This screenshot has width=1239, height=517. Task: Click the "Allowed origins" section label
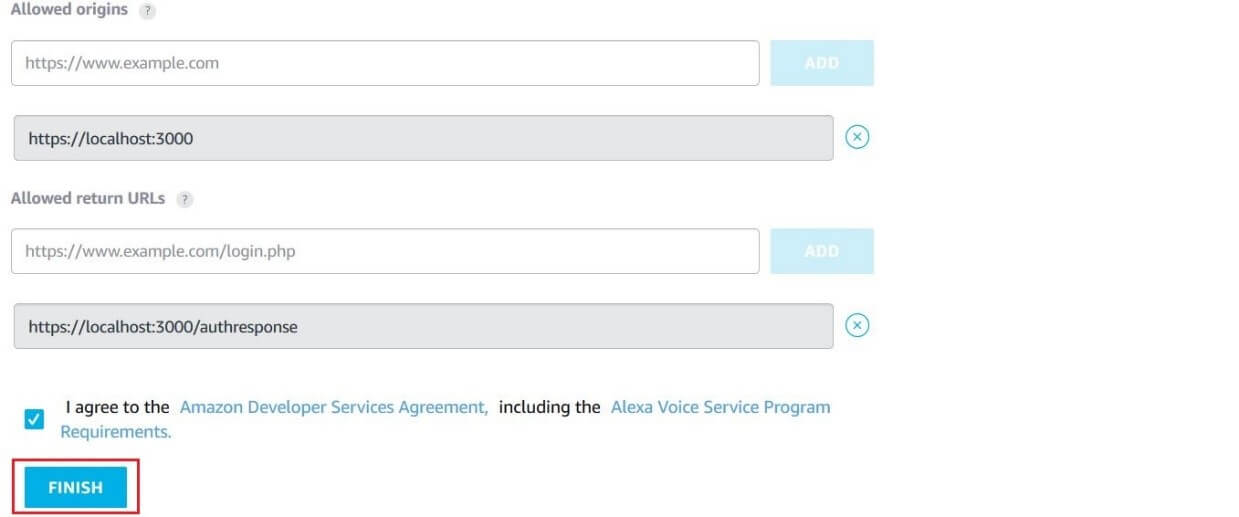[x=69, y=9]
